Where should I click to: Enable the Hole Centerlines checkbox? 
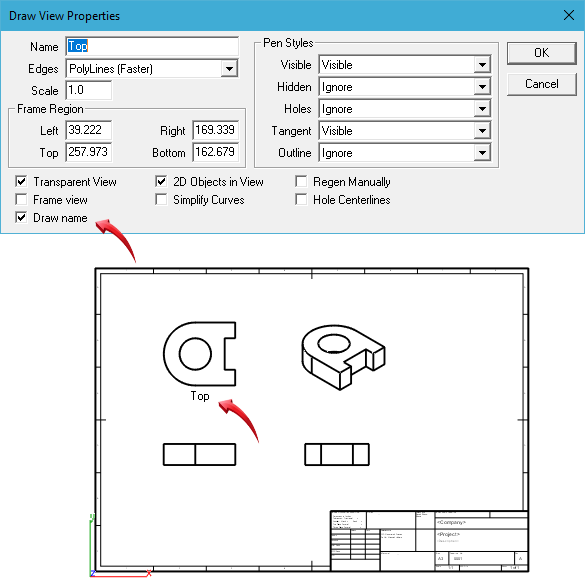coord(301,200)
